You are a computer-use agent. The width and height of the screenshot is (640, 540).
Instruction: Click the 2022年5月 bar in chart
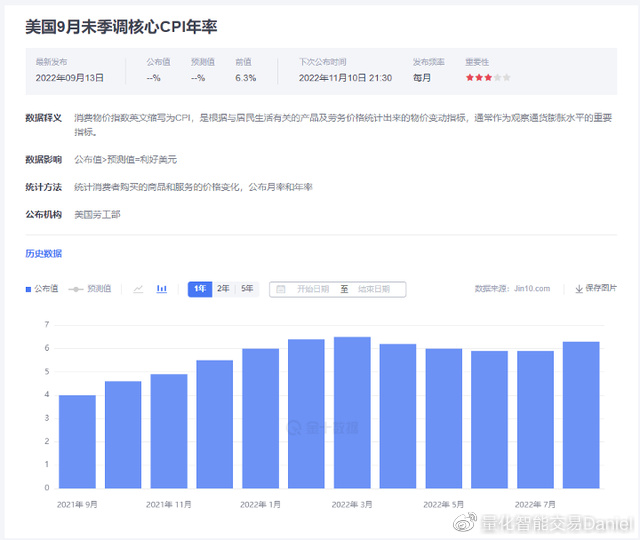(x=444, y=418)
